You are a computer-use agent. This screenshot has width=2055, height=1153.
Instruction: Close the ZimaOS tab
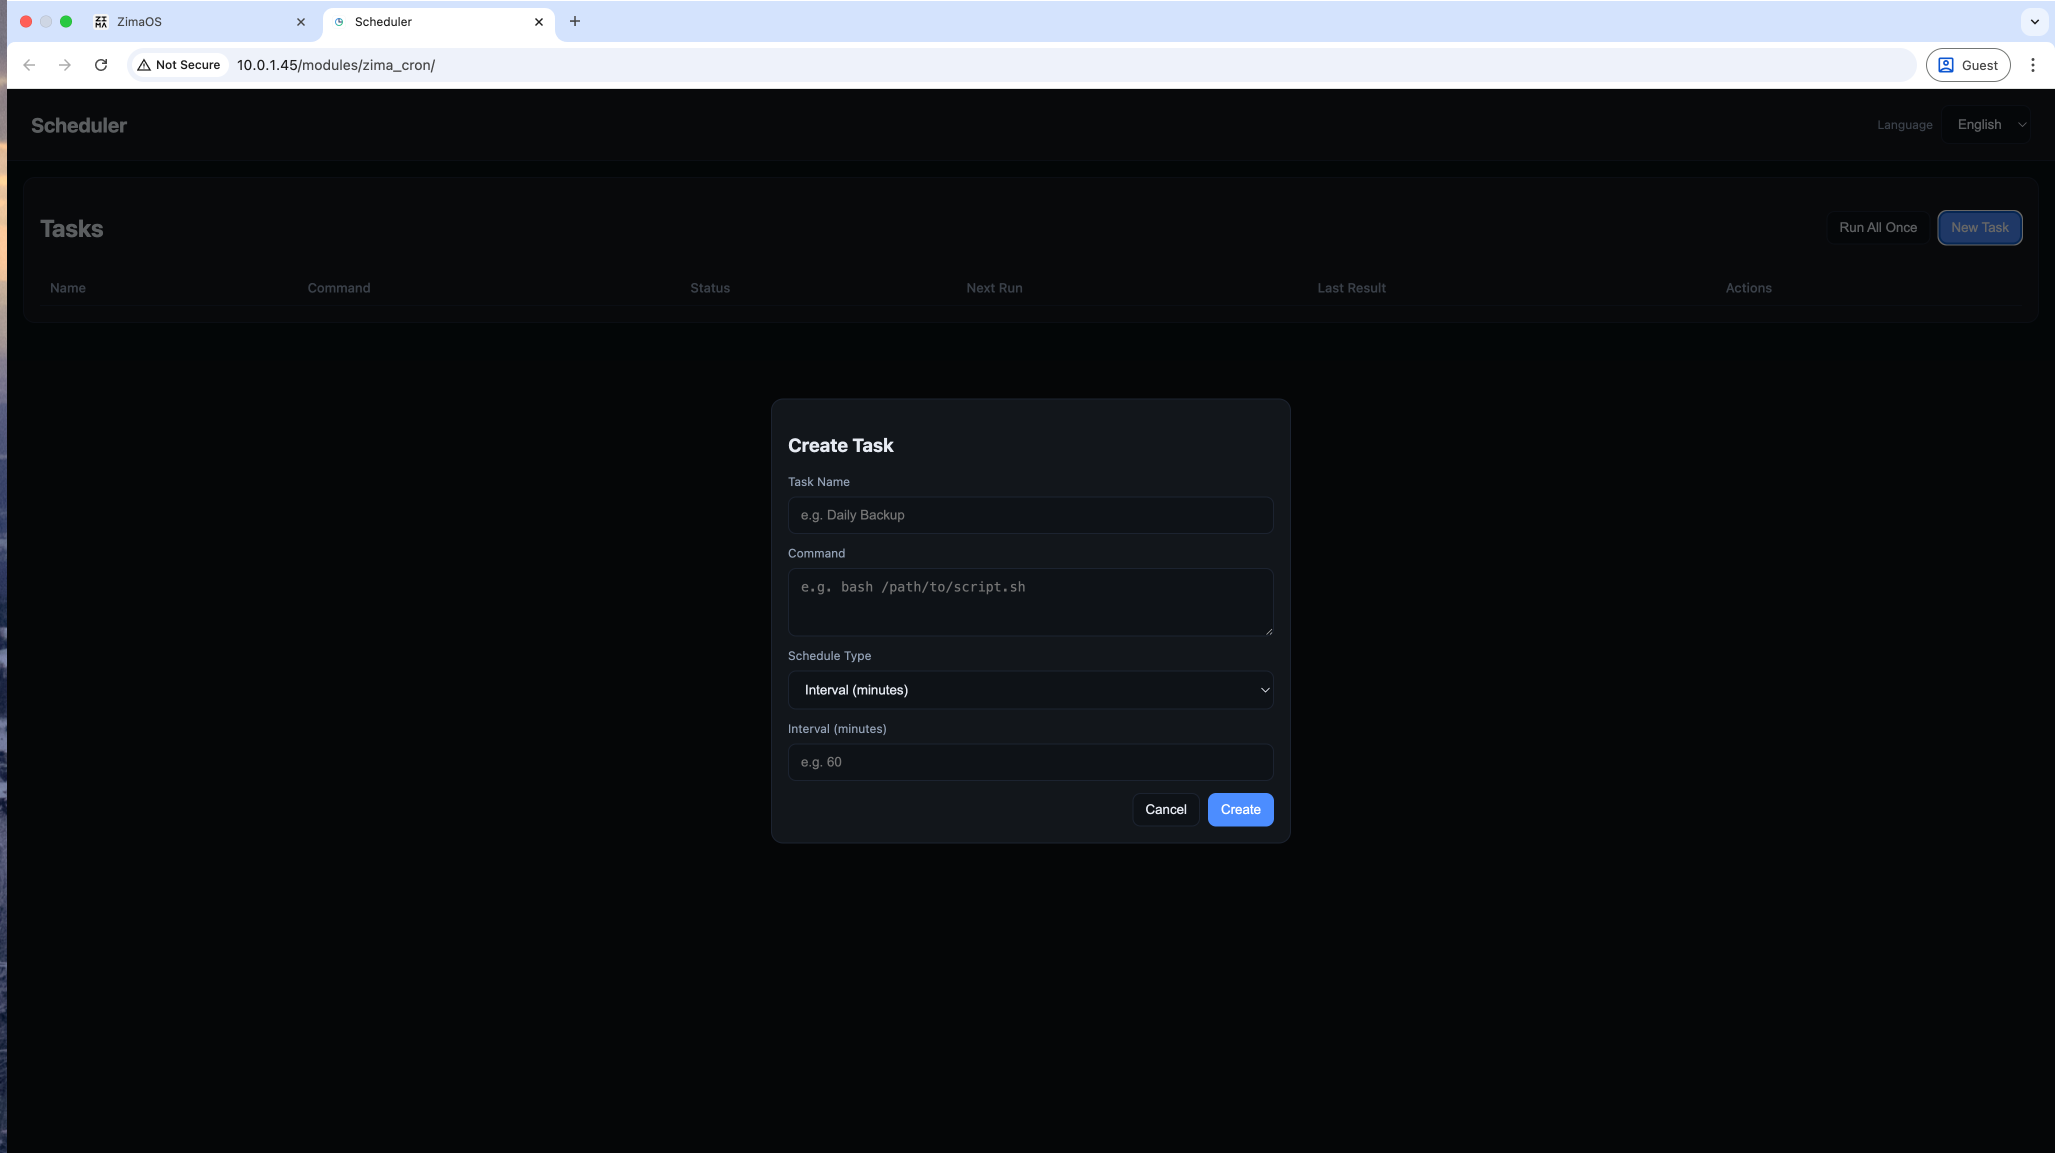click(x=301, y=21)
